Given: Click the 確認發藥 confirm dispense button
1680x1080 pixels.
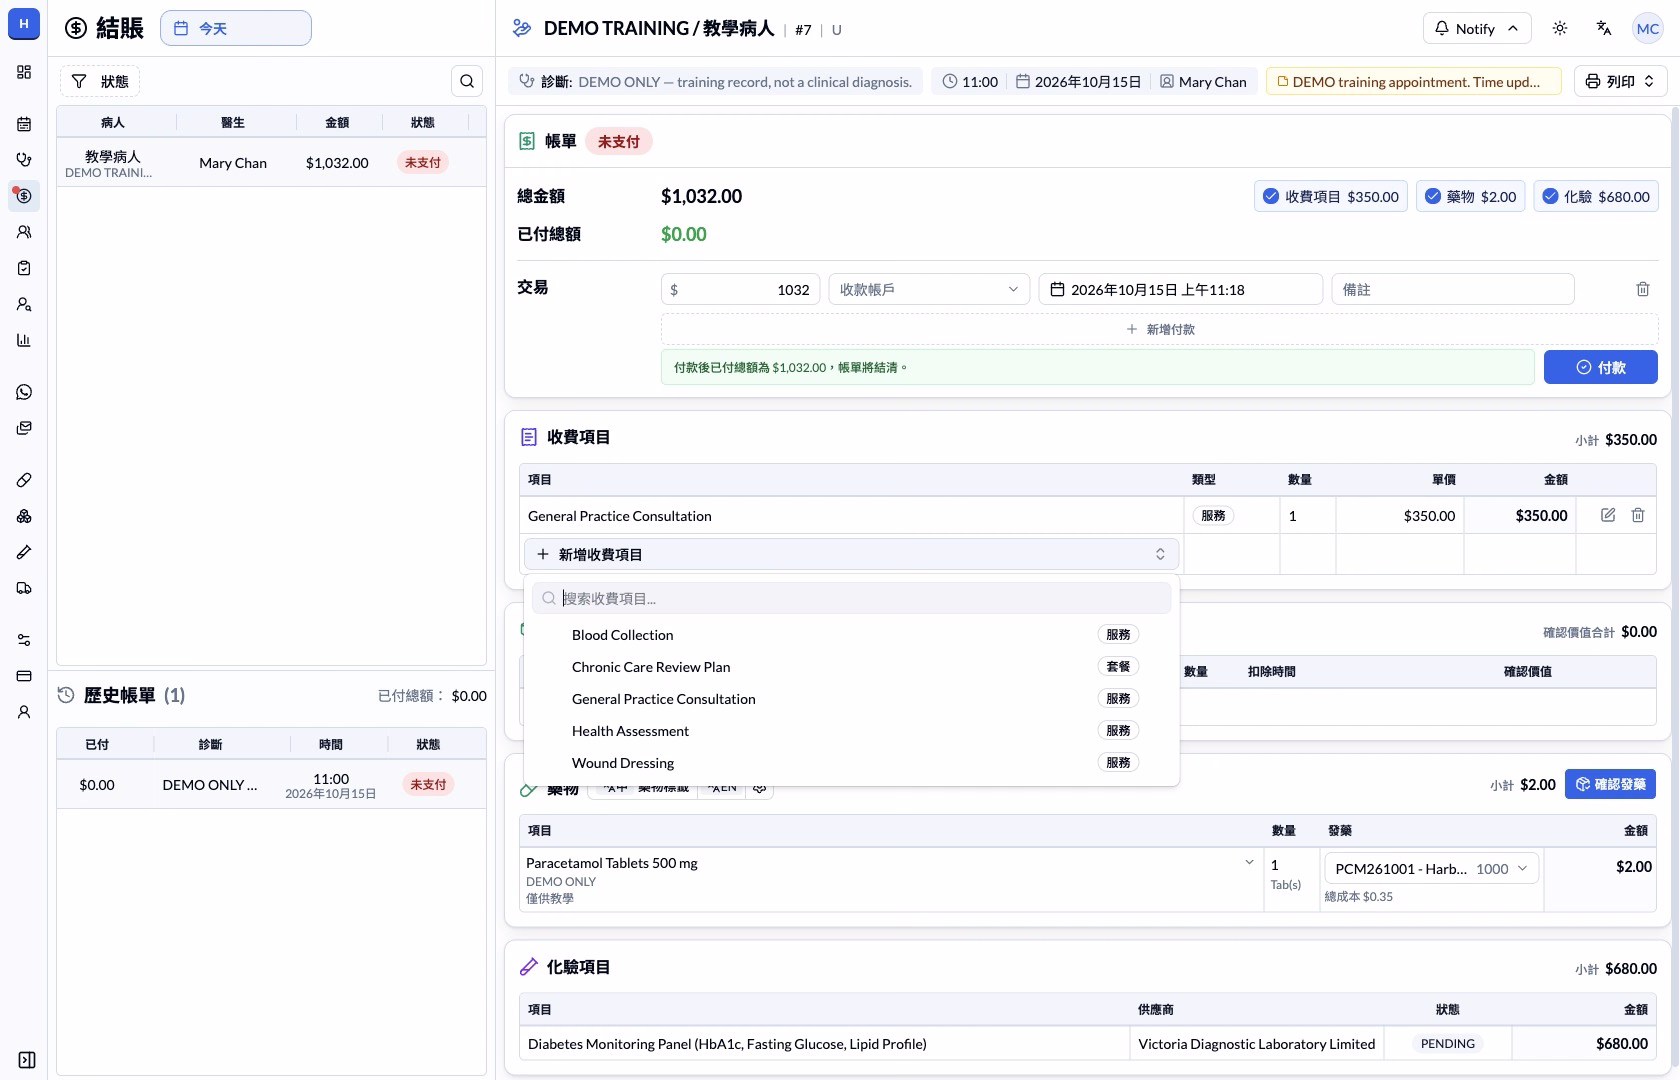Looking at the screenshot, I should (1610, 784).
